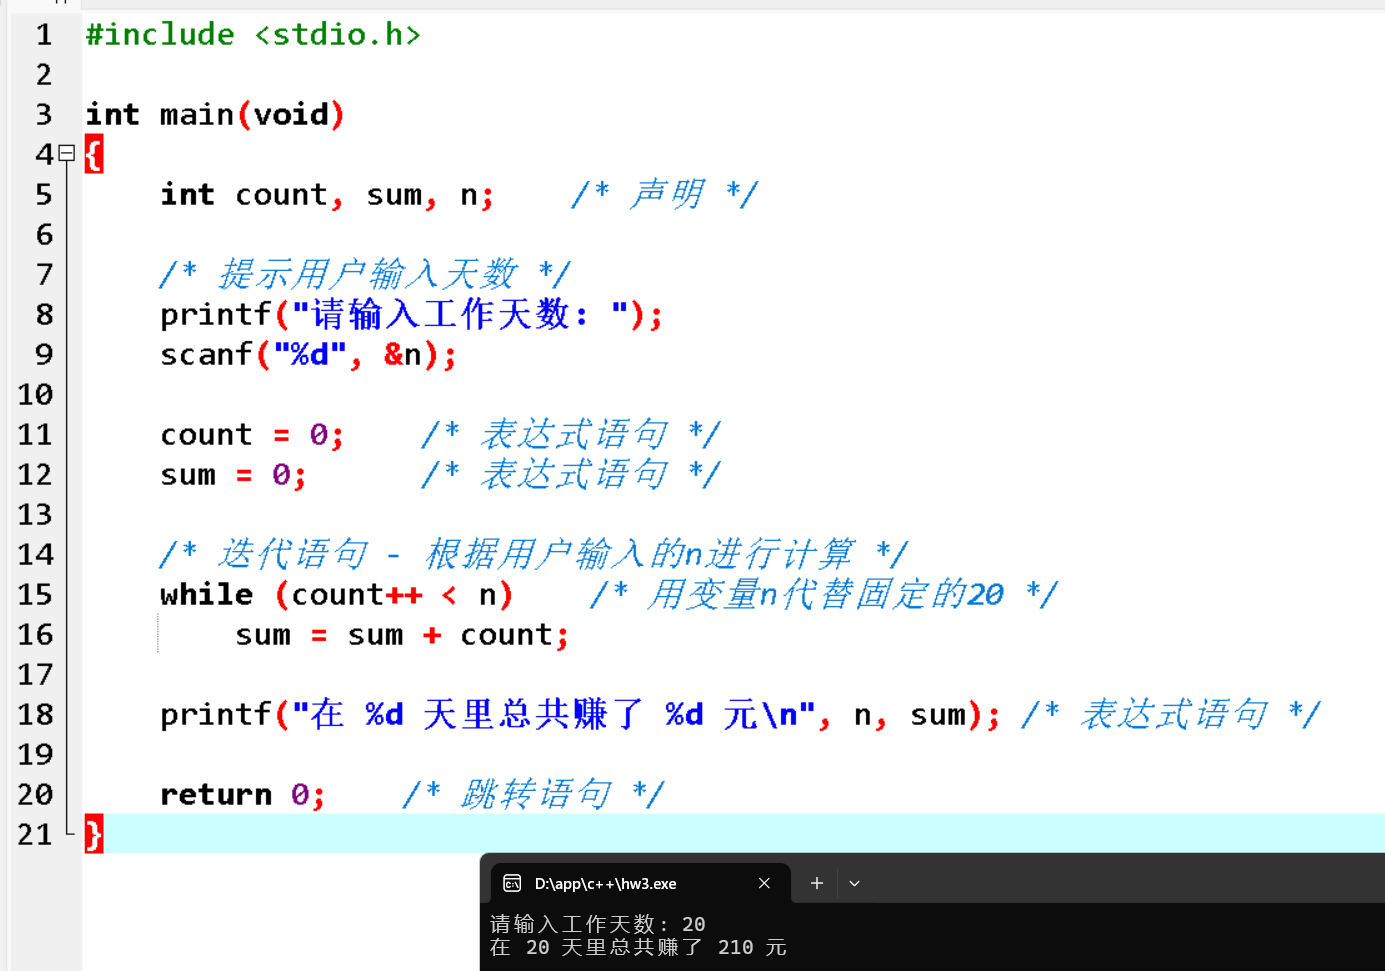This screenshot has width=1385, height=971.
Task: Click line number 1 in the gutter
Action: [x=44, y=35]
